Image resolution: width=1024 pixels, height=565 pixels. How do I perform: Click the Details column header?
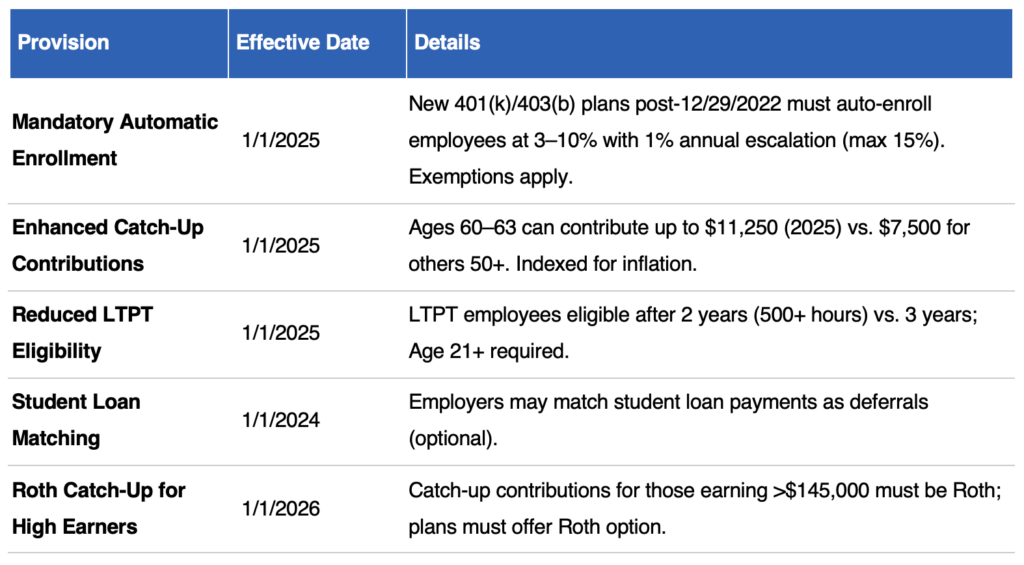click(447, 43)
